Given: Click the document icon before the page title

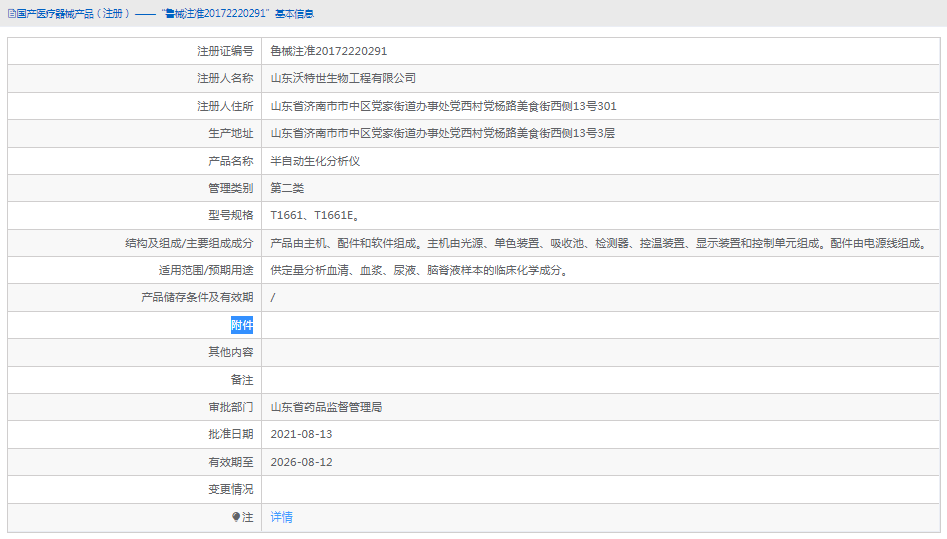Looking at the screenshot, I should (x=10, y=14).
